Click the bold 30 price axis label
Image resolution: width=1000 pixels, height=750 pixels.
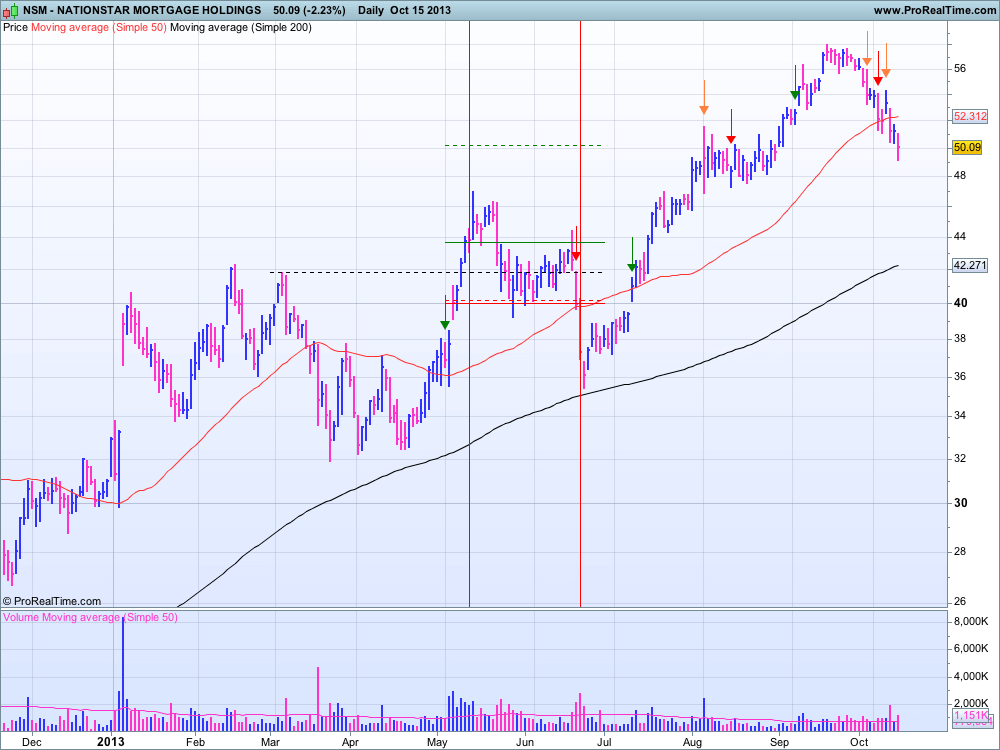[960, 503]
